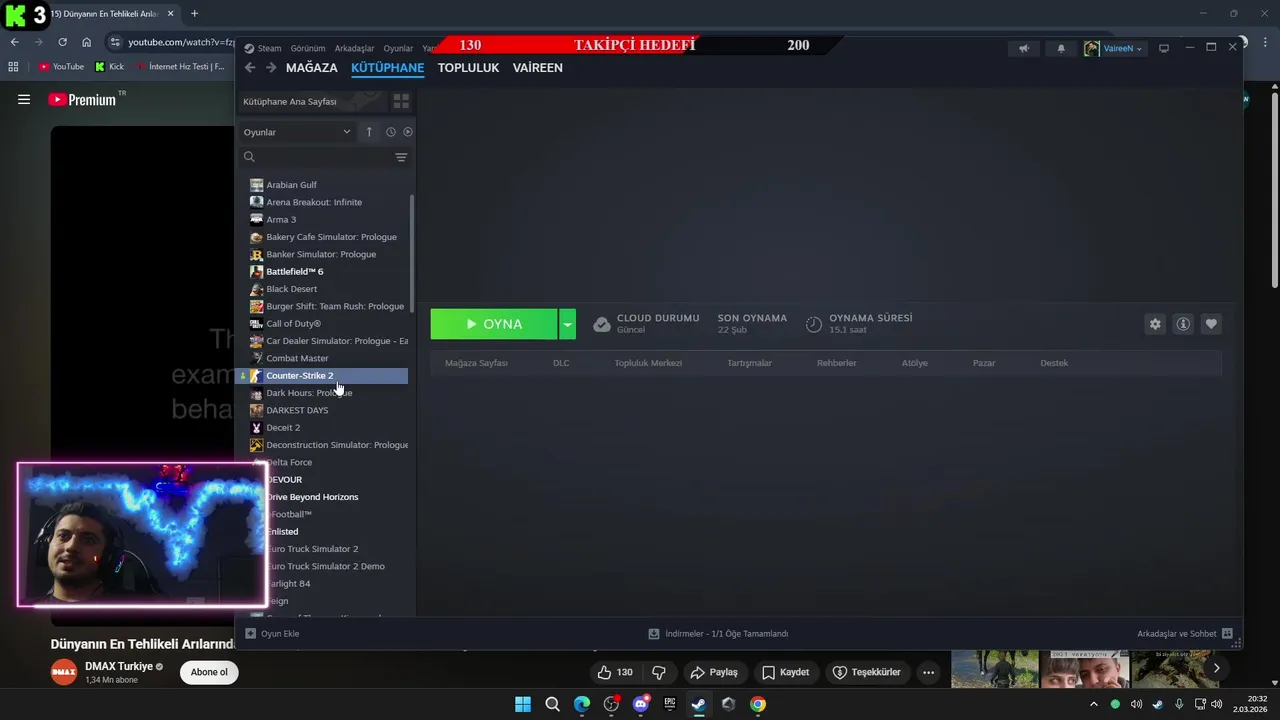1280x720 pixels.
Task: Click the Chrome home button
Action: 87,42
